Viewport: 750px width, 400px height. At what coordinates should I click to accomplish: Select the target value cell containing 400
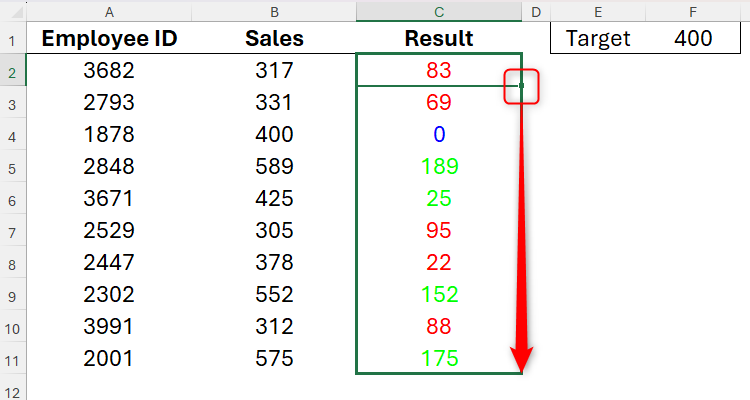693,39
